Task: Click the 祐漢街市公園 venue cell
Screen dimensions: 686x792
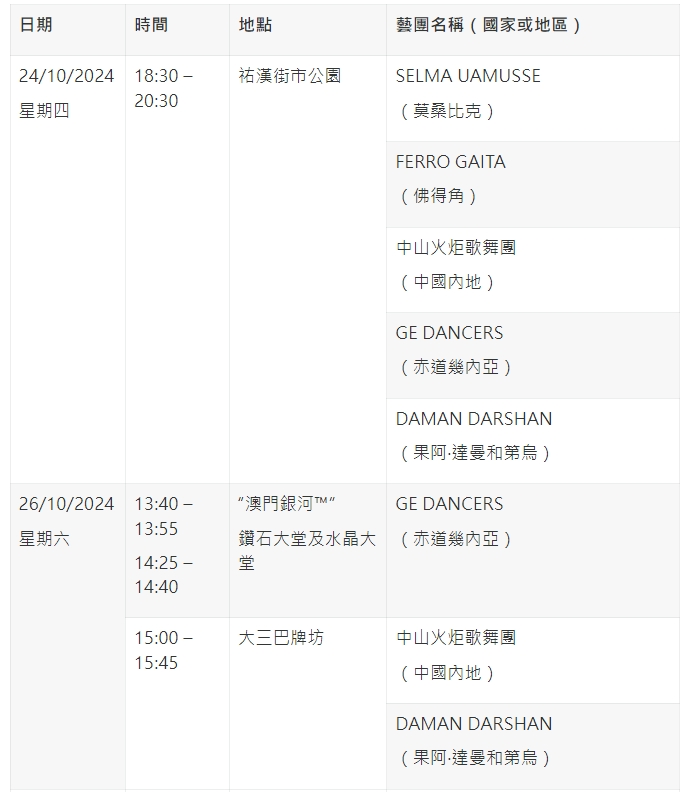Action: pyautogui.click(x=308, y=269)
